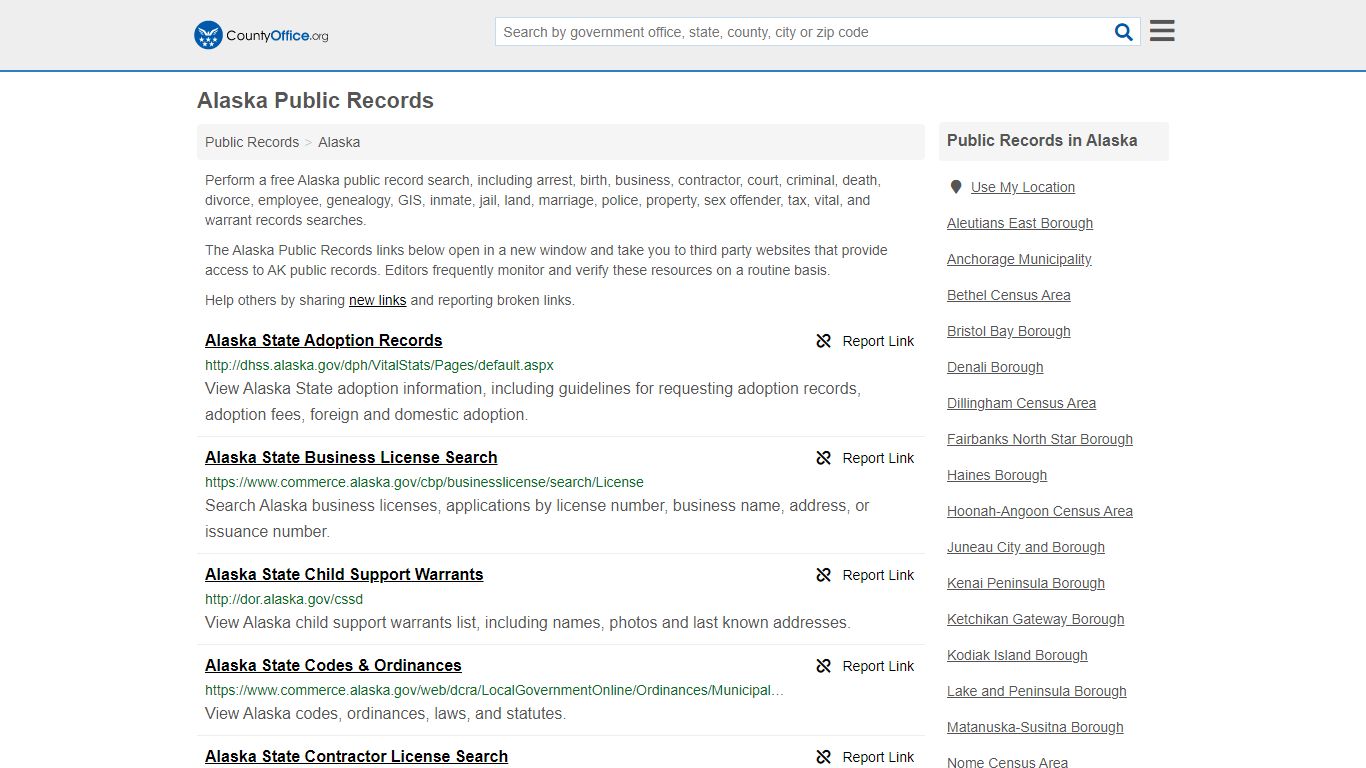This screenshot has width=1366, height=768.
Task: Click the Alaska Public Records heading
Action: pos(315,101)
